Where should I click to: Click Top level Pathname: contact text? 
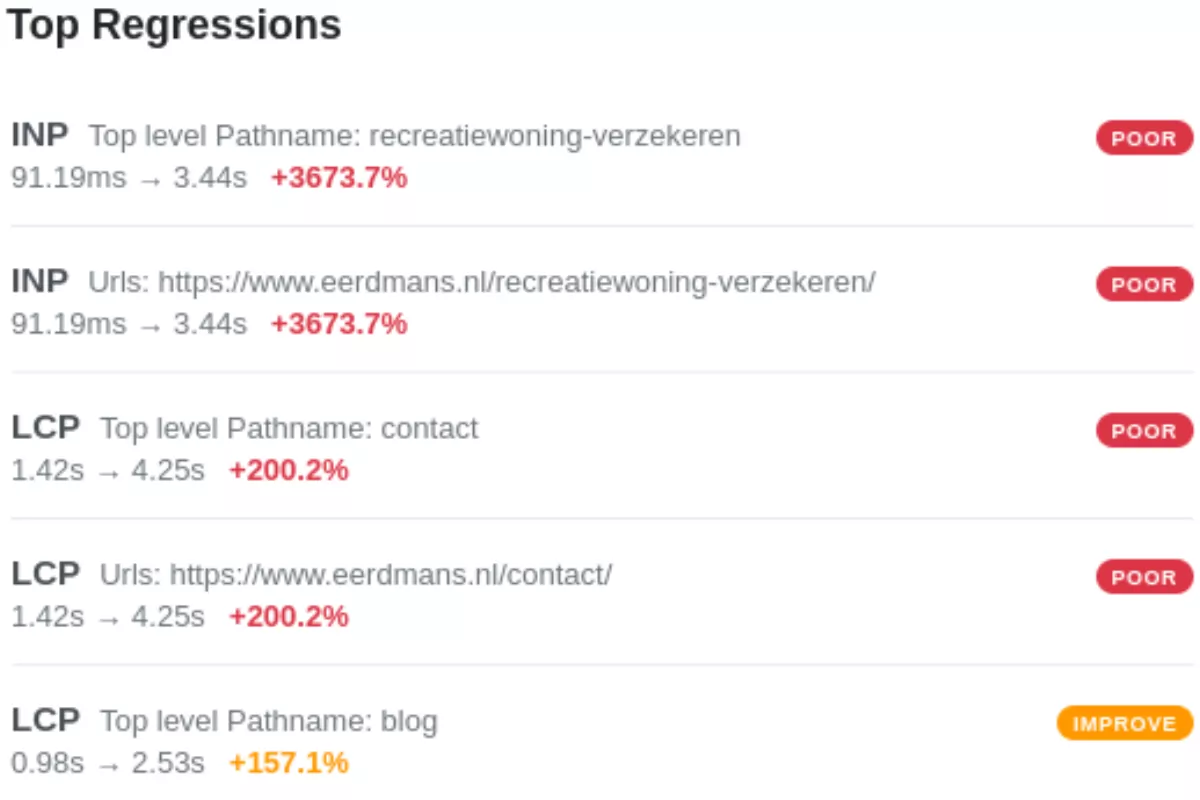[288, 428]
